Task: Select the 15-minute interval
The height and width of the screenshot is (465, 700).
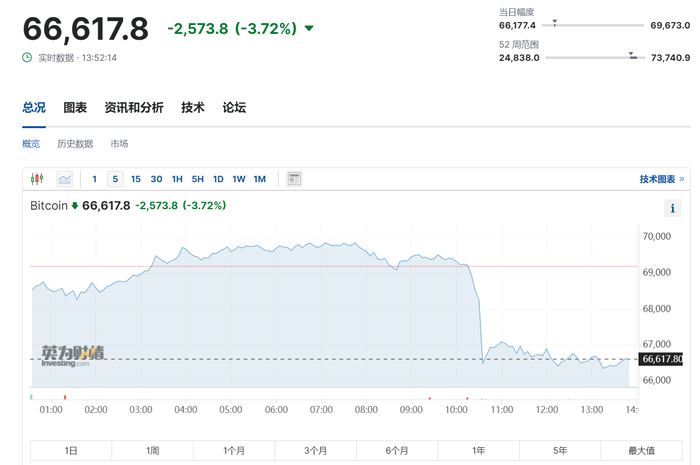Action: 136,179
